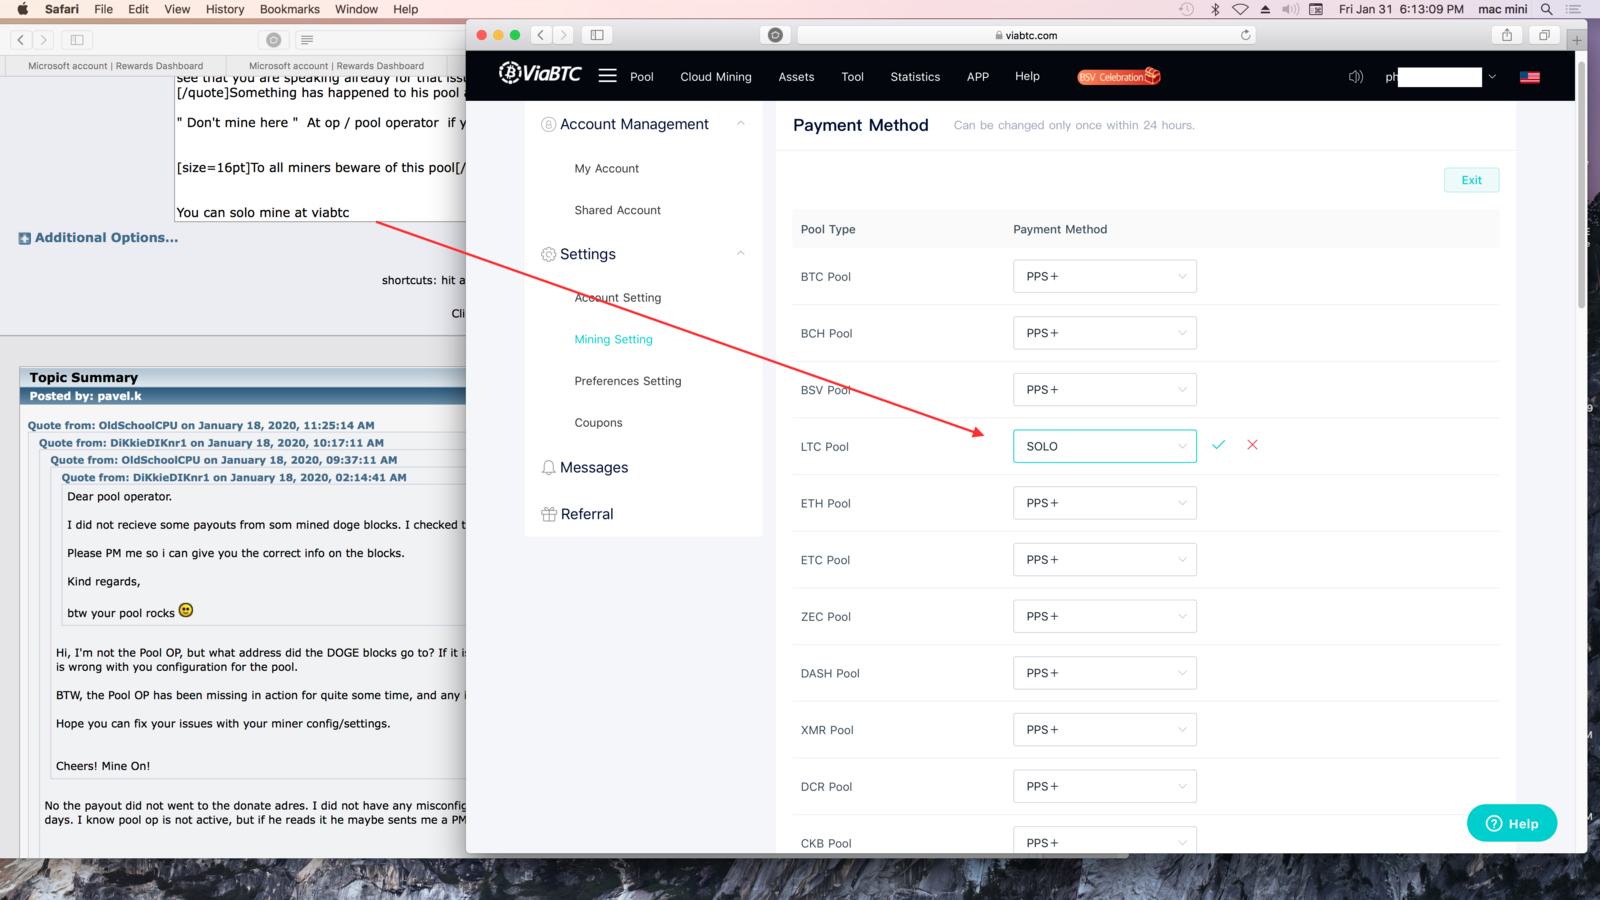Open ETH Pool payment method dropdown
Screen dimensions: 1600x900
click(1104, 503)
